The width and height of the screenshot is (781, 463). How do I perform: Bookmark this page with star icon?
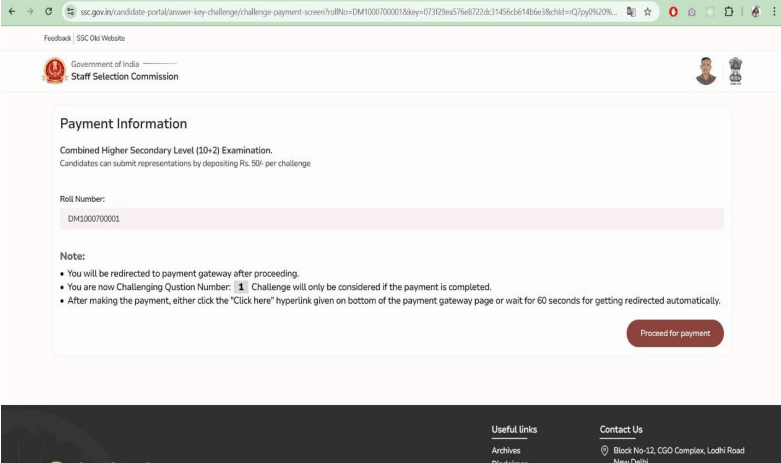click(649, 11)
